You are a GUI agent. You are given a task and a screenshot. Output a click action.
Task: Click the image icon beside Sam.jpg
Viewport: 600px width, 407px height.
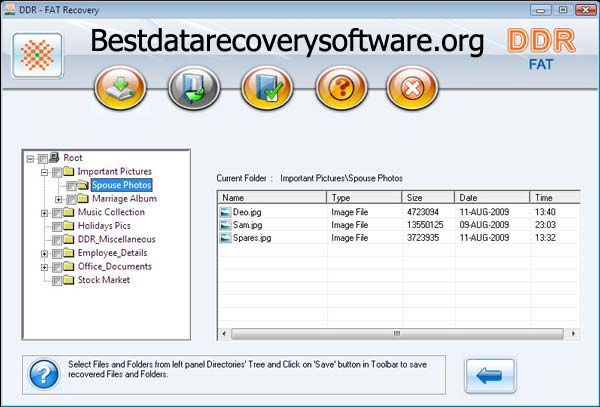(x=226, y=225)
